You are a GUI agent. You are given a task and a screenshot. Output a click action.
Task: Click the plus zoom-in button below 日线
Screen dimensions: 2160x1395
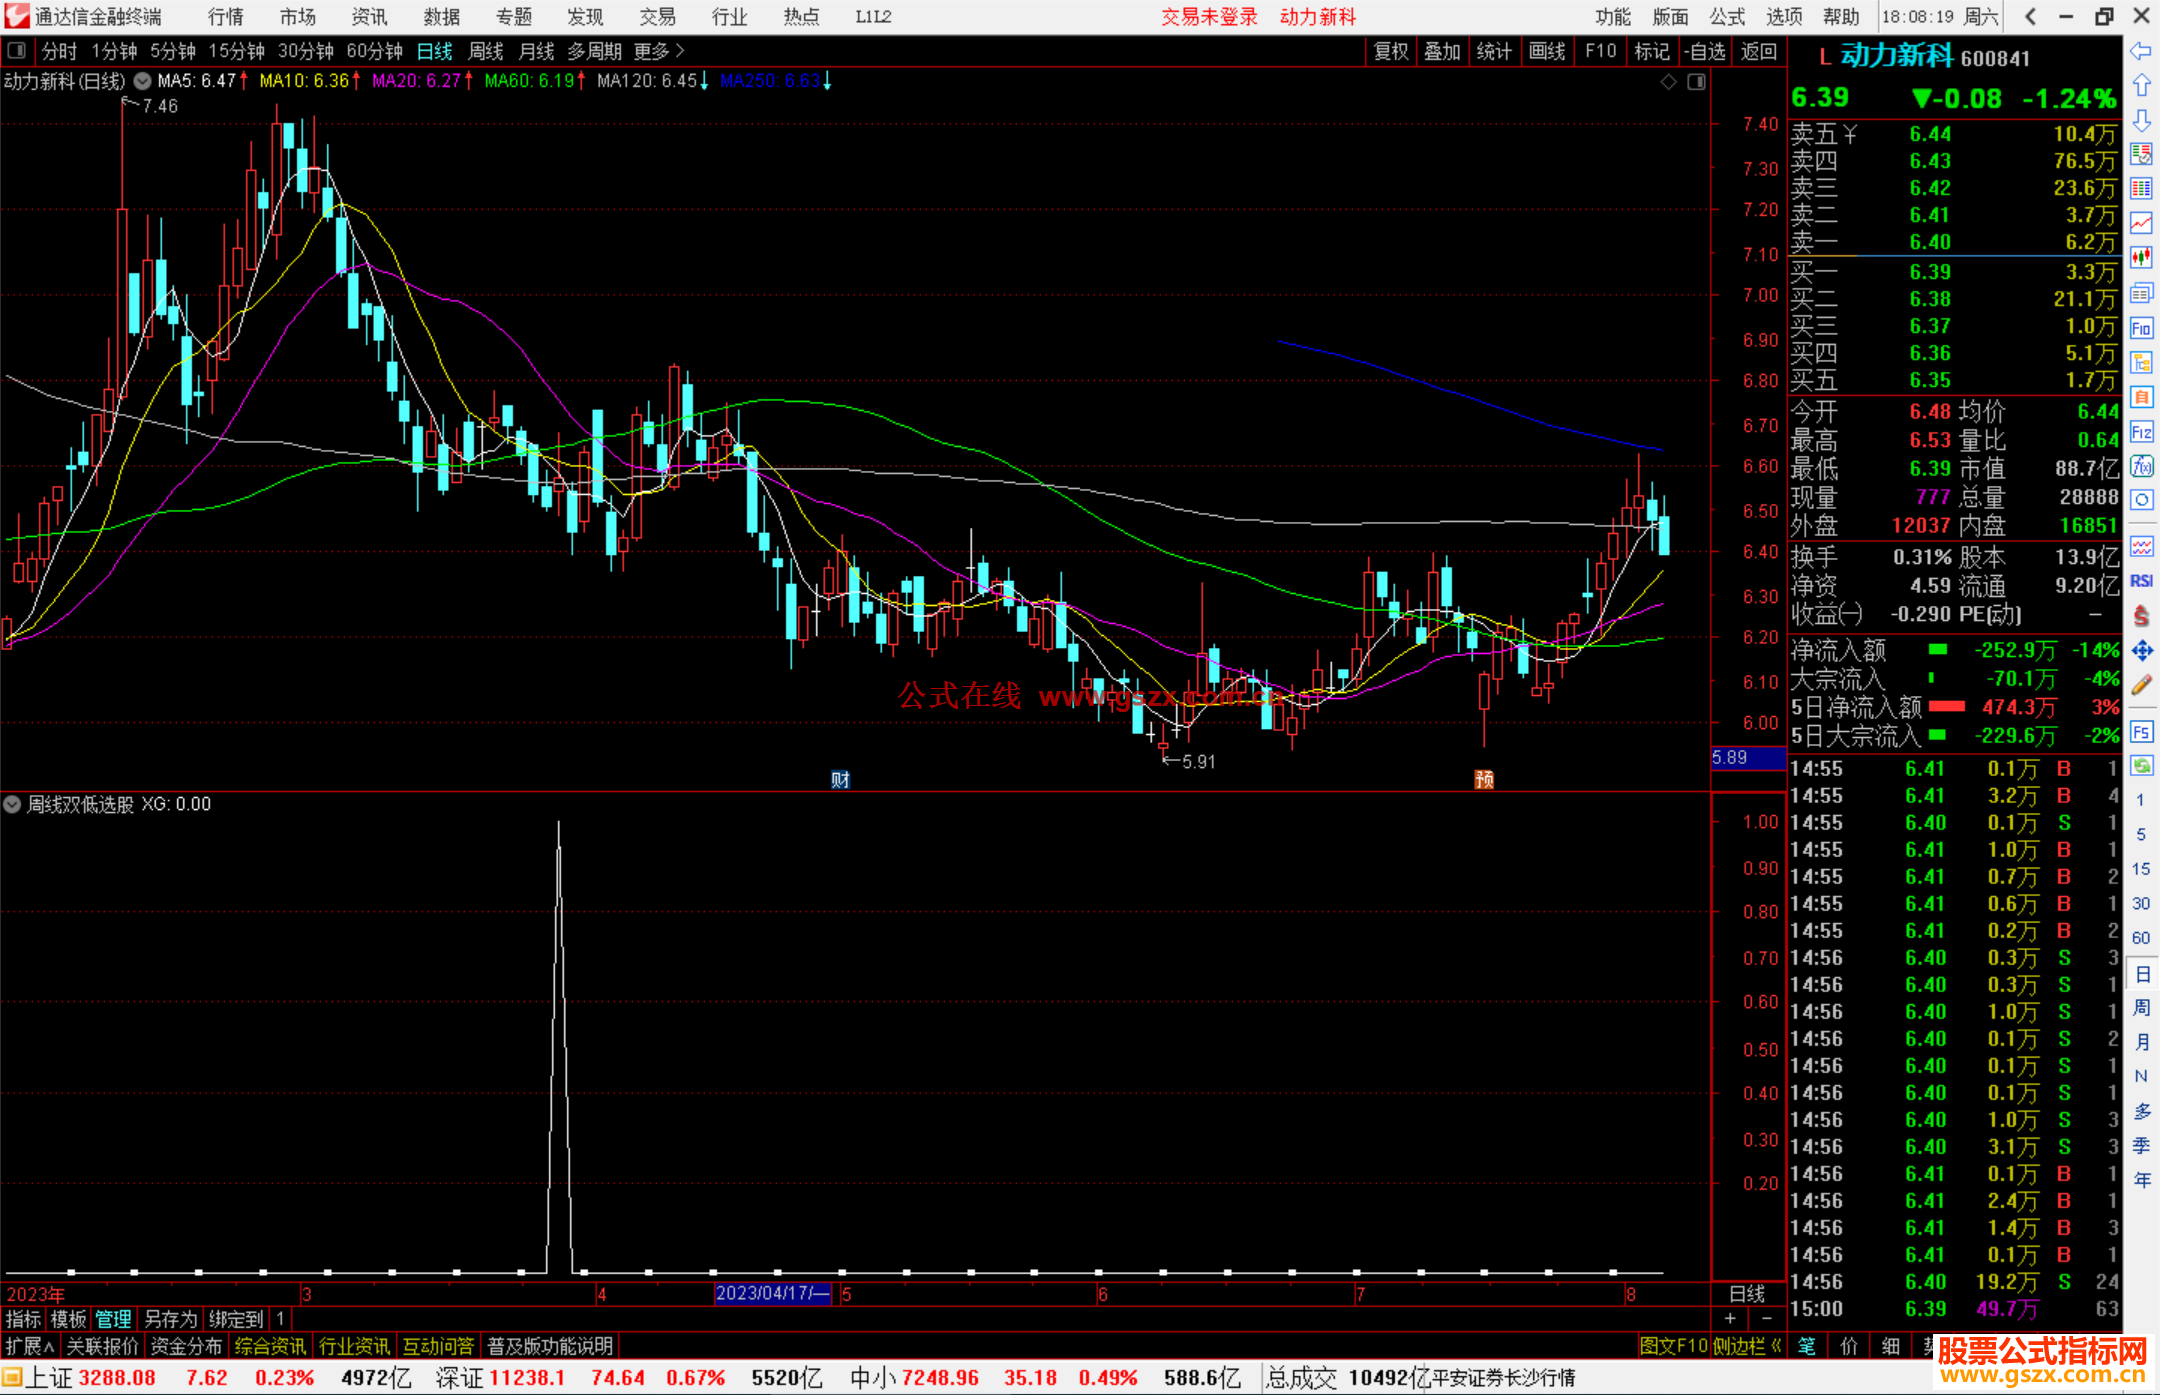[x=1730, y=1319]
